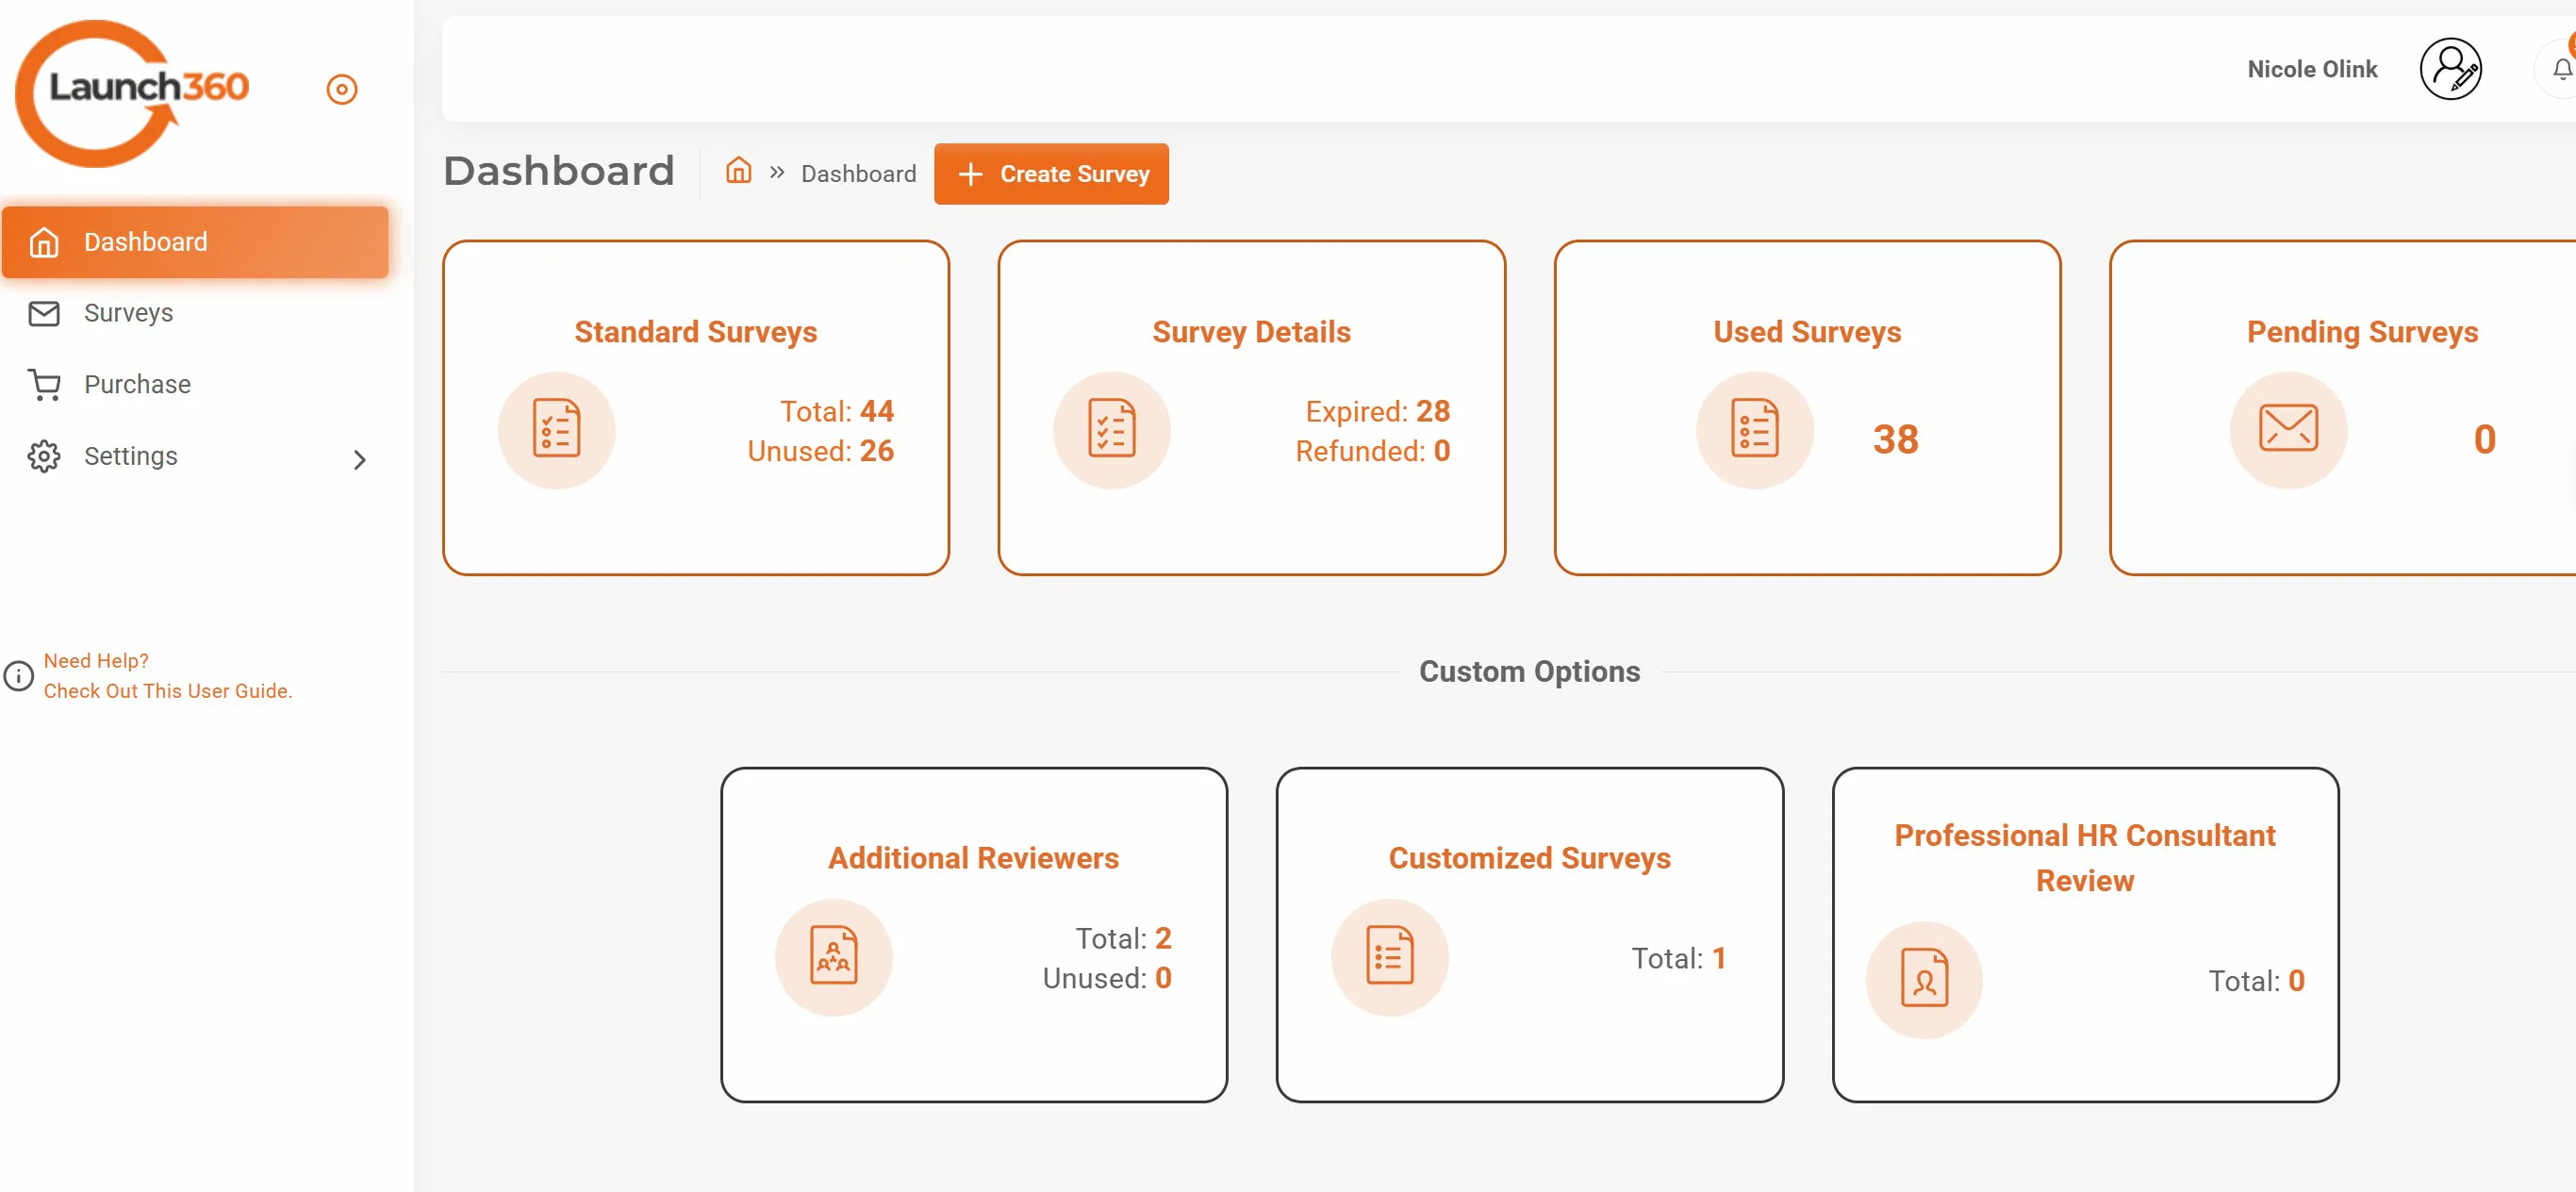Click the Purchase shopping cart icon
The width and height of the screenshot is (2576, 1192).
coord(44,385)
